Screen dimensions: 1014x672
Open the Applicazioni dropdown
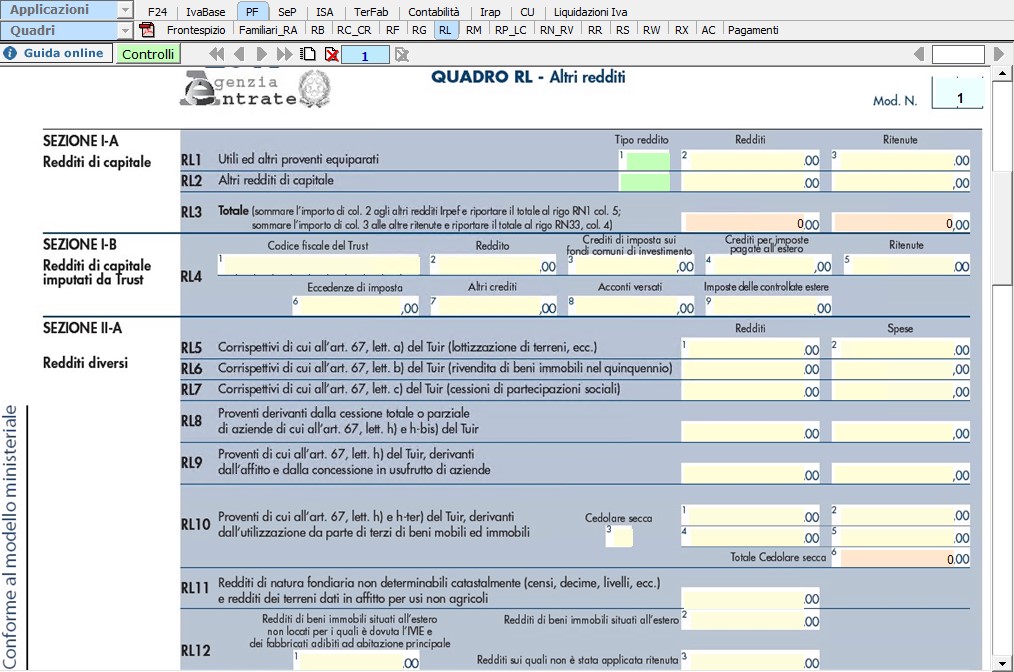(125, 10)
